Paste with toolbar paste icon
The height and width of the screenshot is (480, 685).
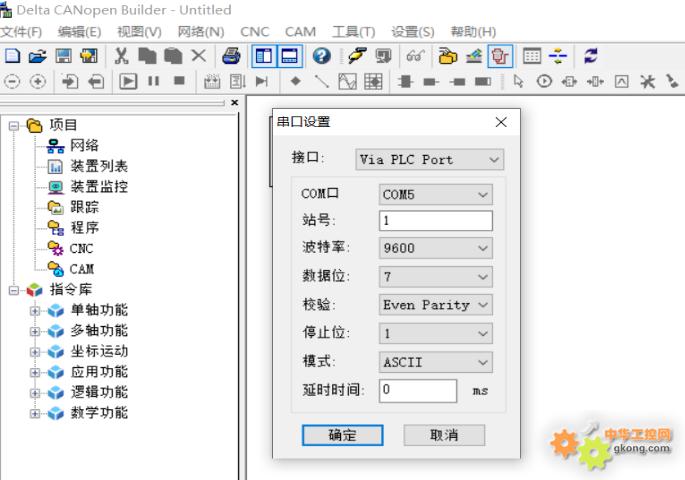(173, 56)
